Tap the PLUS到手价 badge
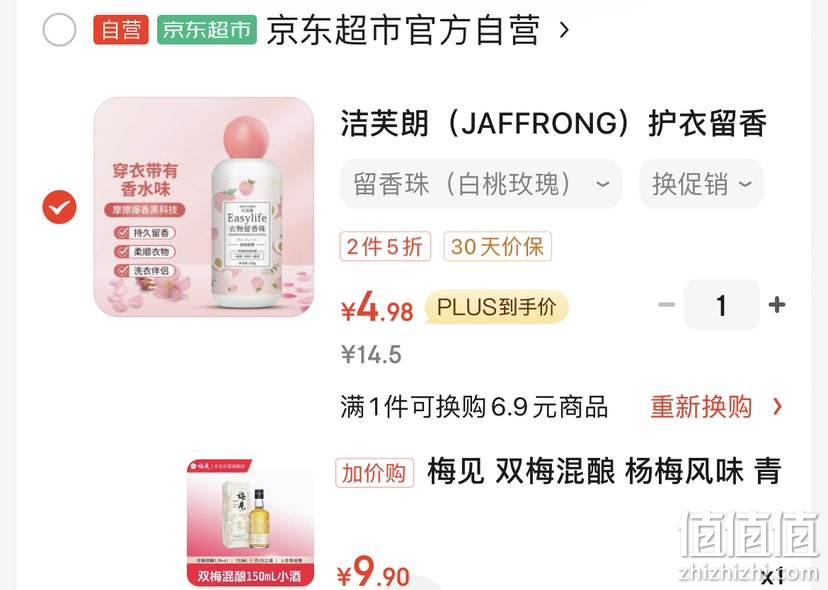The image size is (828, 590). (496, 306)
